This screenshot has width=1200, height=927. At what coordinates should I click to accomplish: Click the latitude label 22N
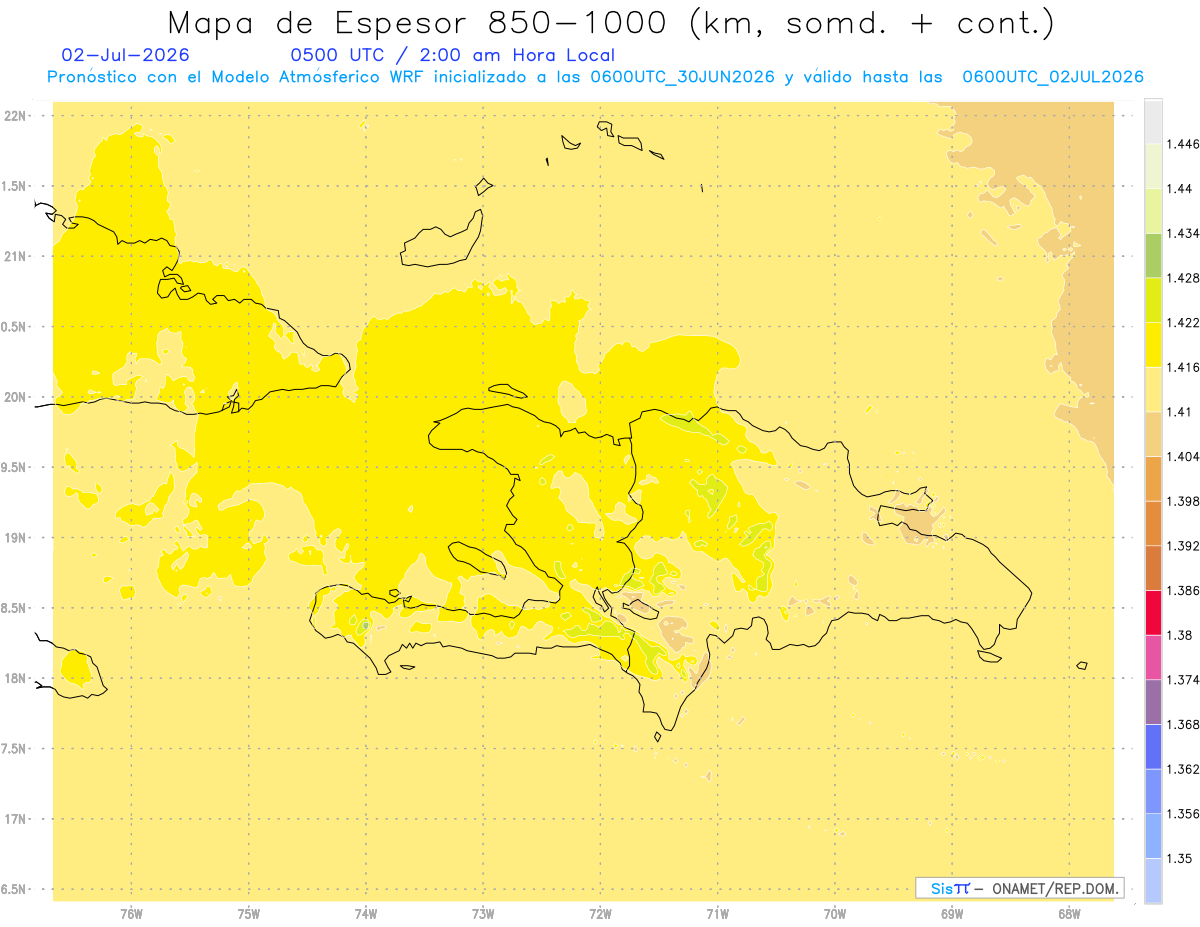[14, 115]
